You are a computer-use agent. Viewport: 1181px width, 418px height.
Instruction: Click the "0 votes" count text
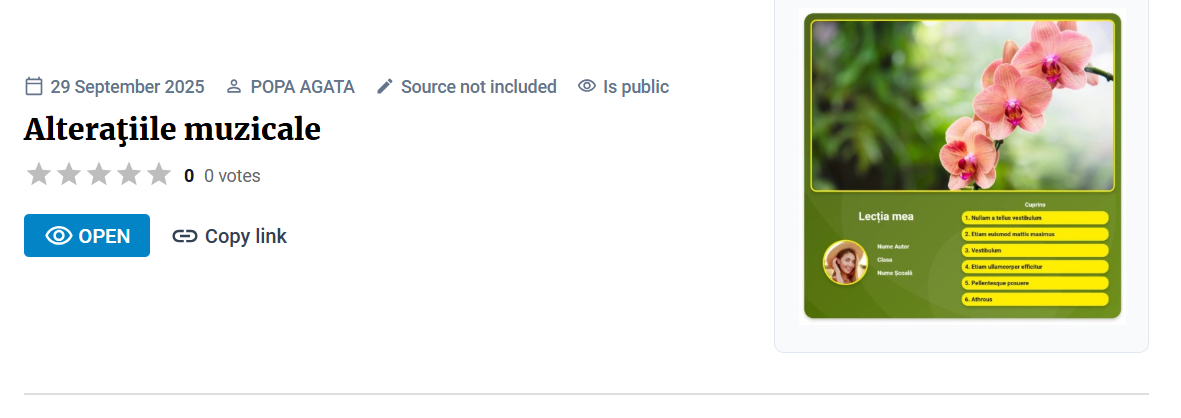[232, 176]
